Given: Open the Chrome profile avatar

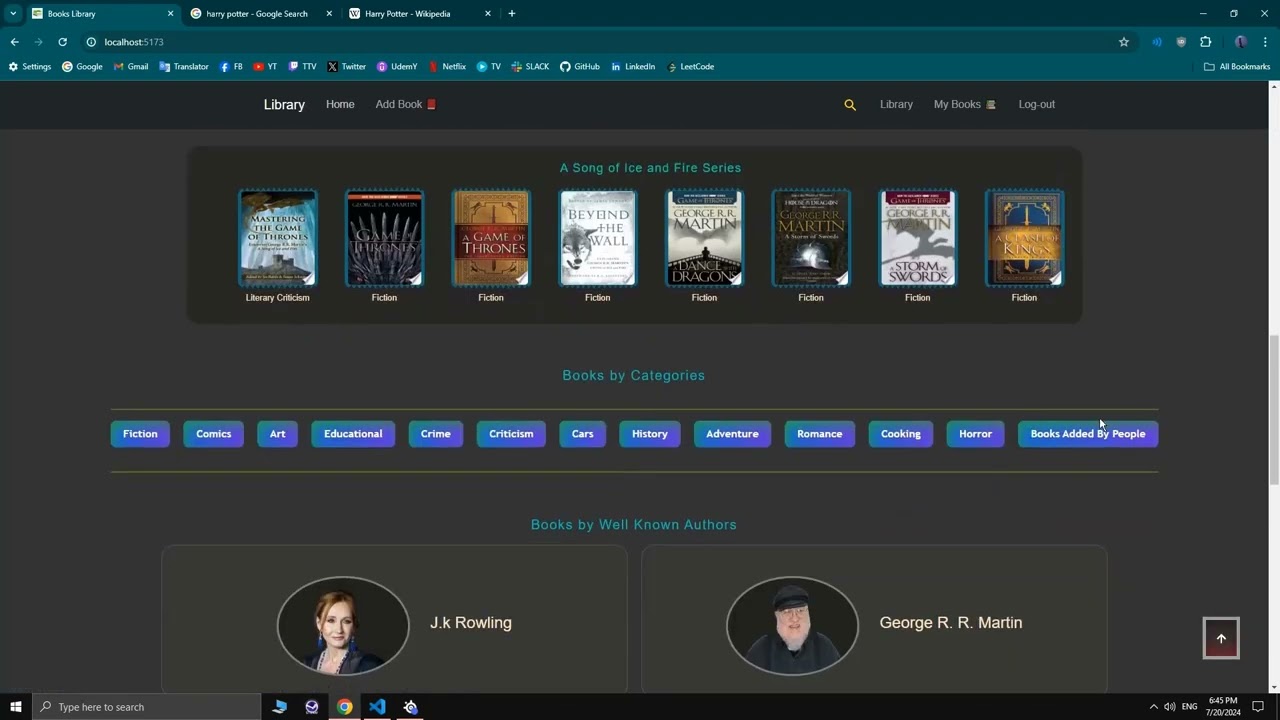Looking at the screenshot, I should click(x=1241, y=42).
